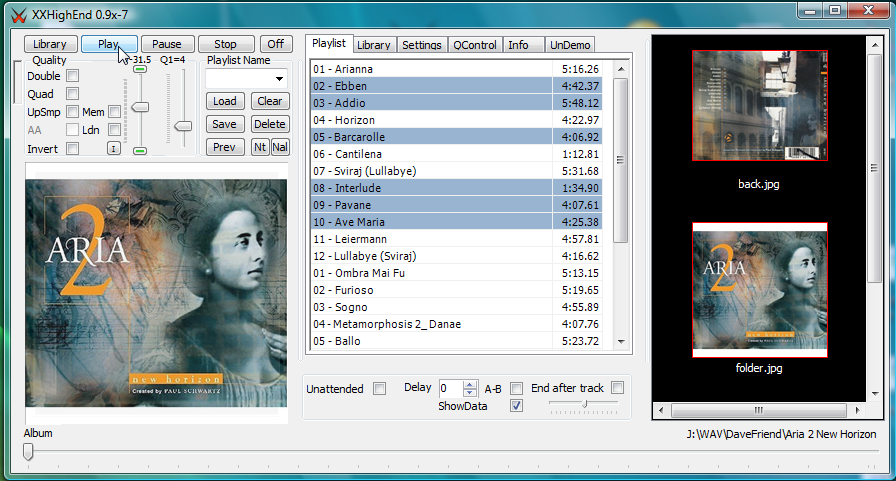This screenshot has height=481, width=896.
Task: Check the Unattended checkbox
Action: click(379, 388)
